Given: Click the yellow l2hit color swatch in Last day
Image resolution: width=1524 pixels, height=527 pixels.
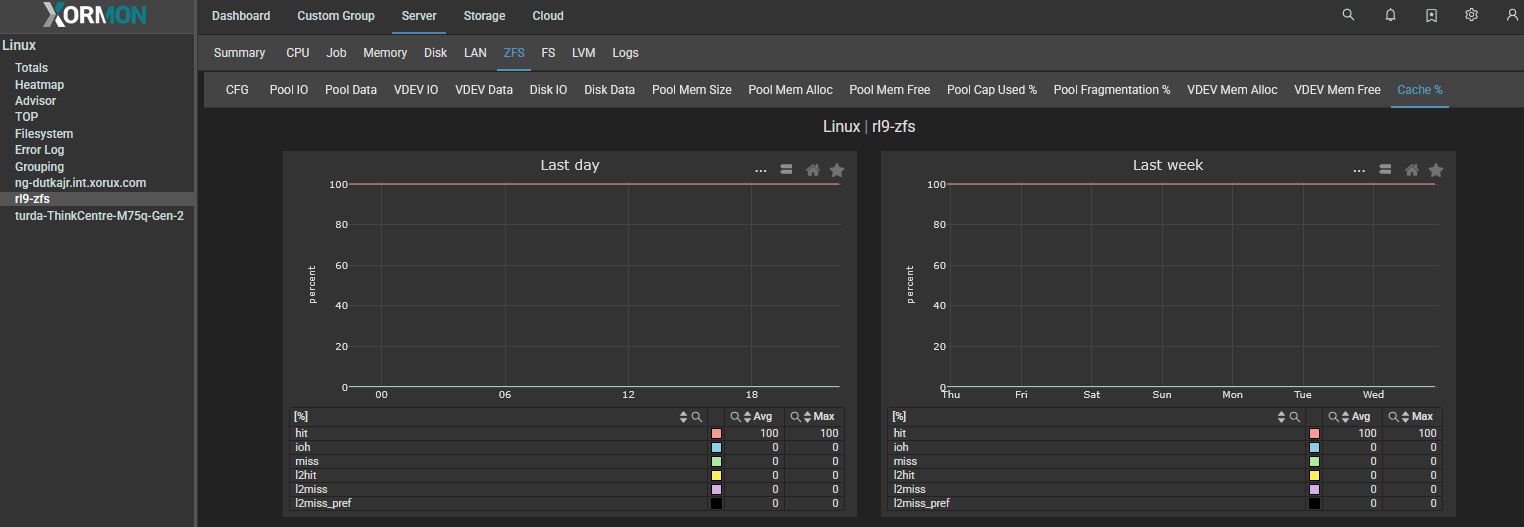Looking at the screenshot, I should coord(716,476).
